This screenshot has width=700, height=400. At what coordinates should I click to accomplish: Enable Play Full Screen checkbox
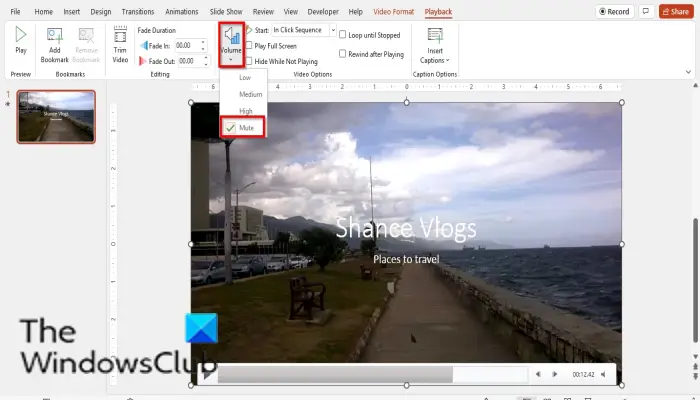pos(249,46)
